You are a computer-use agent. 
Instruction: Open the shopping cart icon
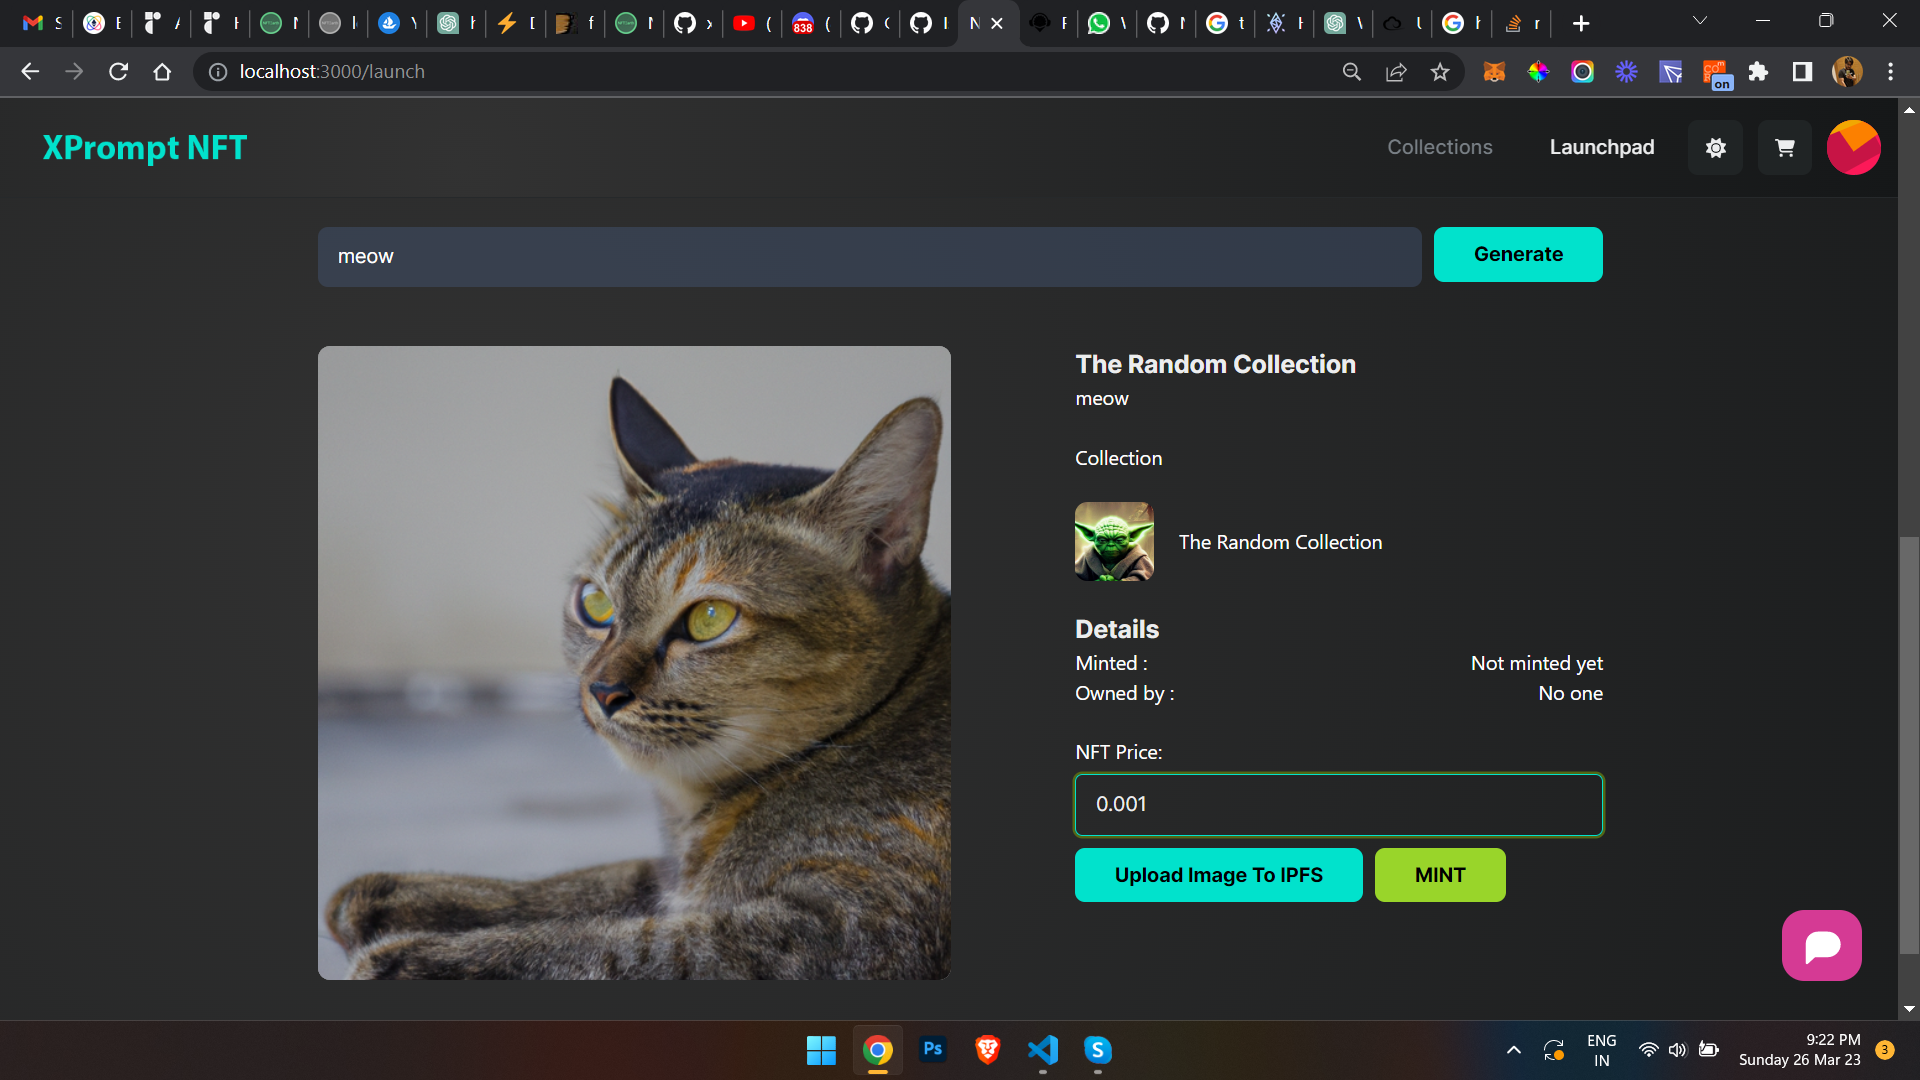1784,148
